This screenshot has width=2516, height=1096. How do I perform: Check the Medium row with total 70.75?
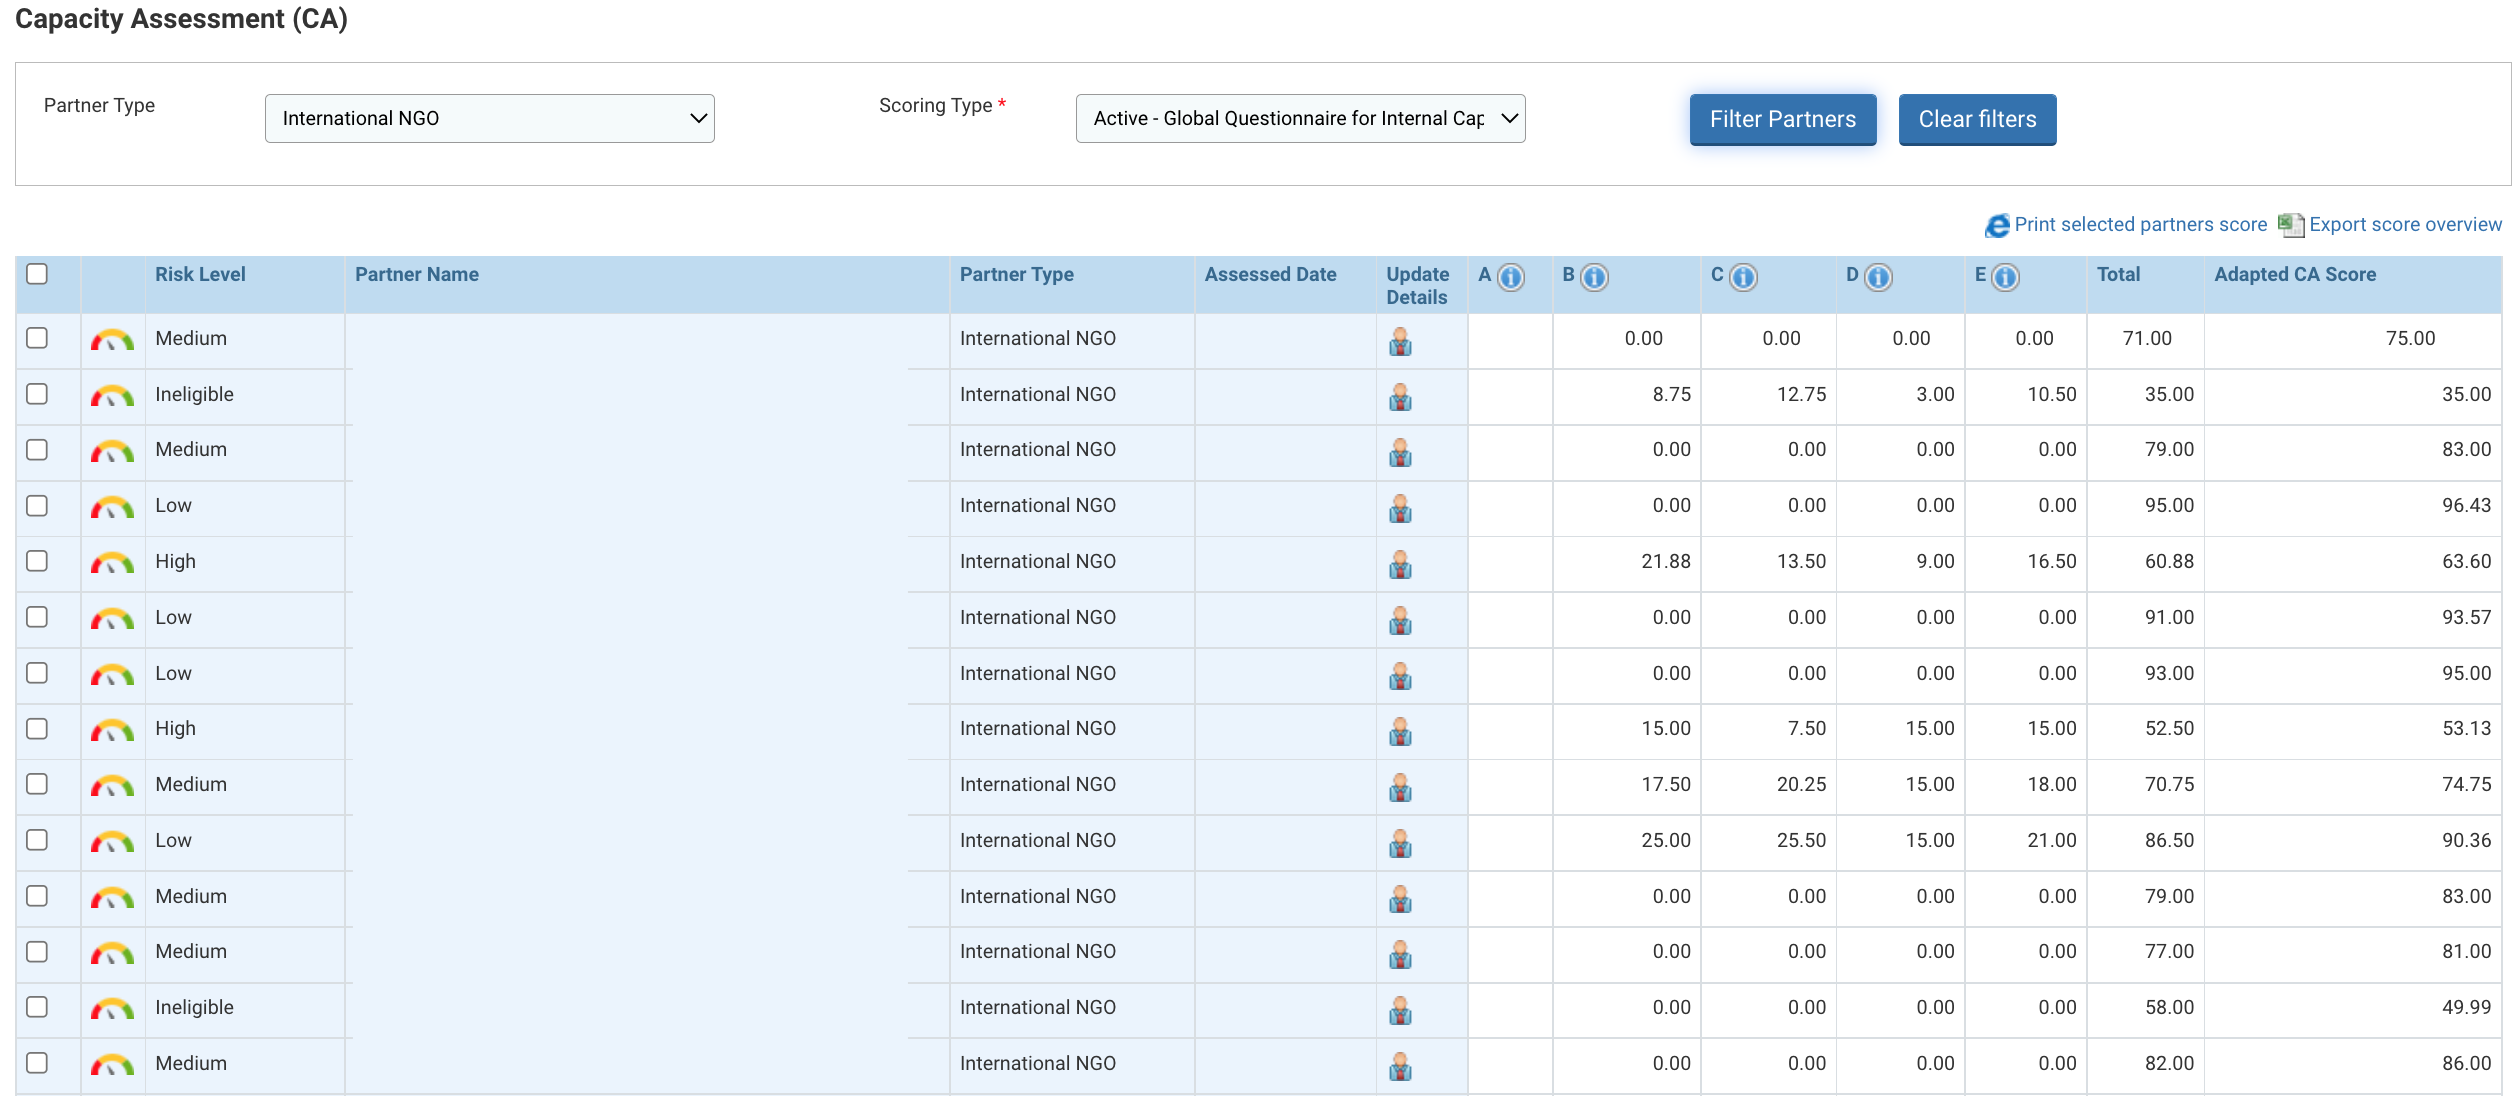pos(37,784)
